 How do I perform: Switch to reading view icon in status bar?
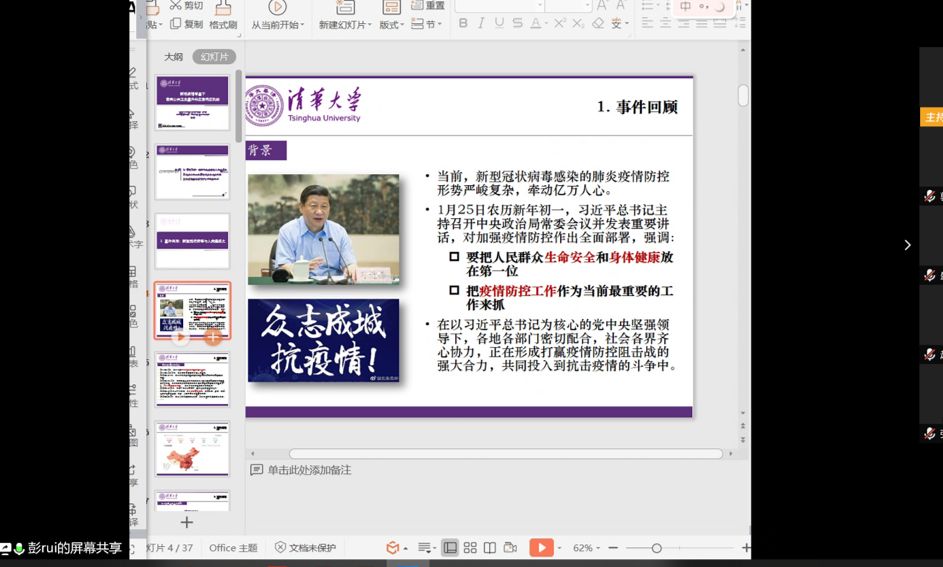pyautogui.click(x=490, y=548)
